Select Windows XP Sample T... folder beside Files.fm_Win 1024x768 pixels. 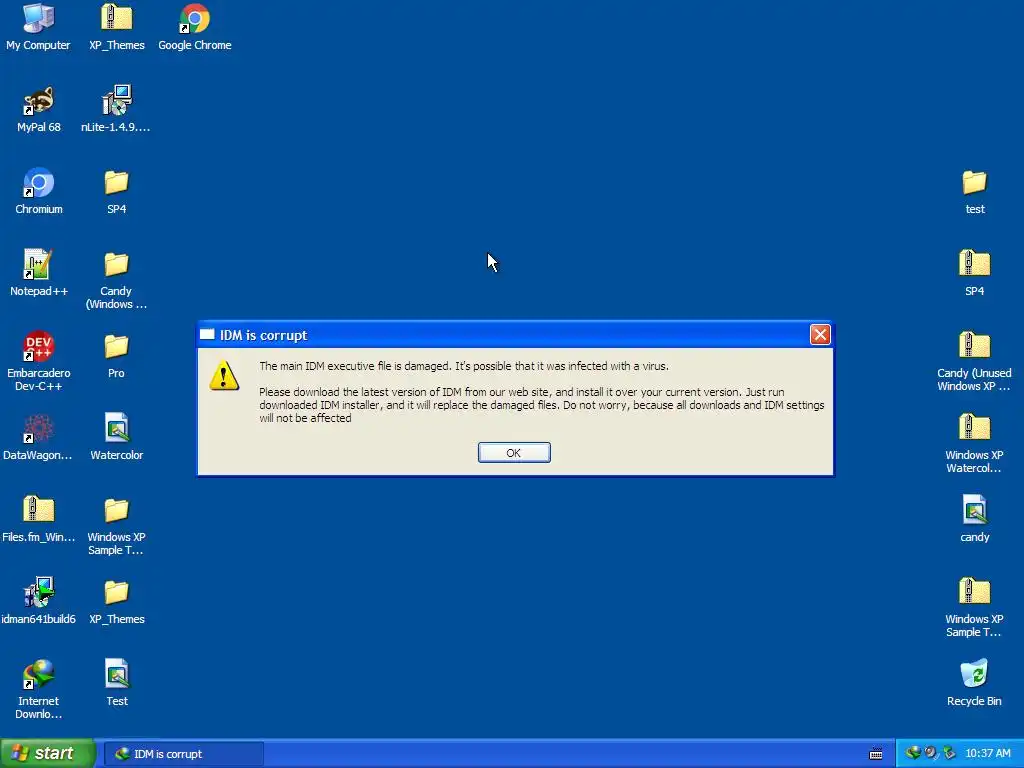point(116,526)
